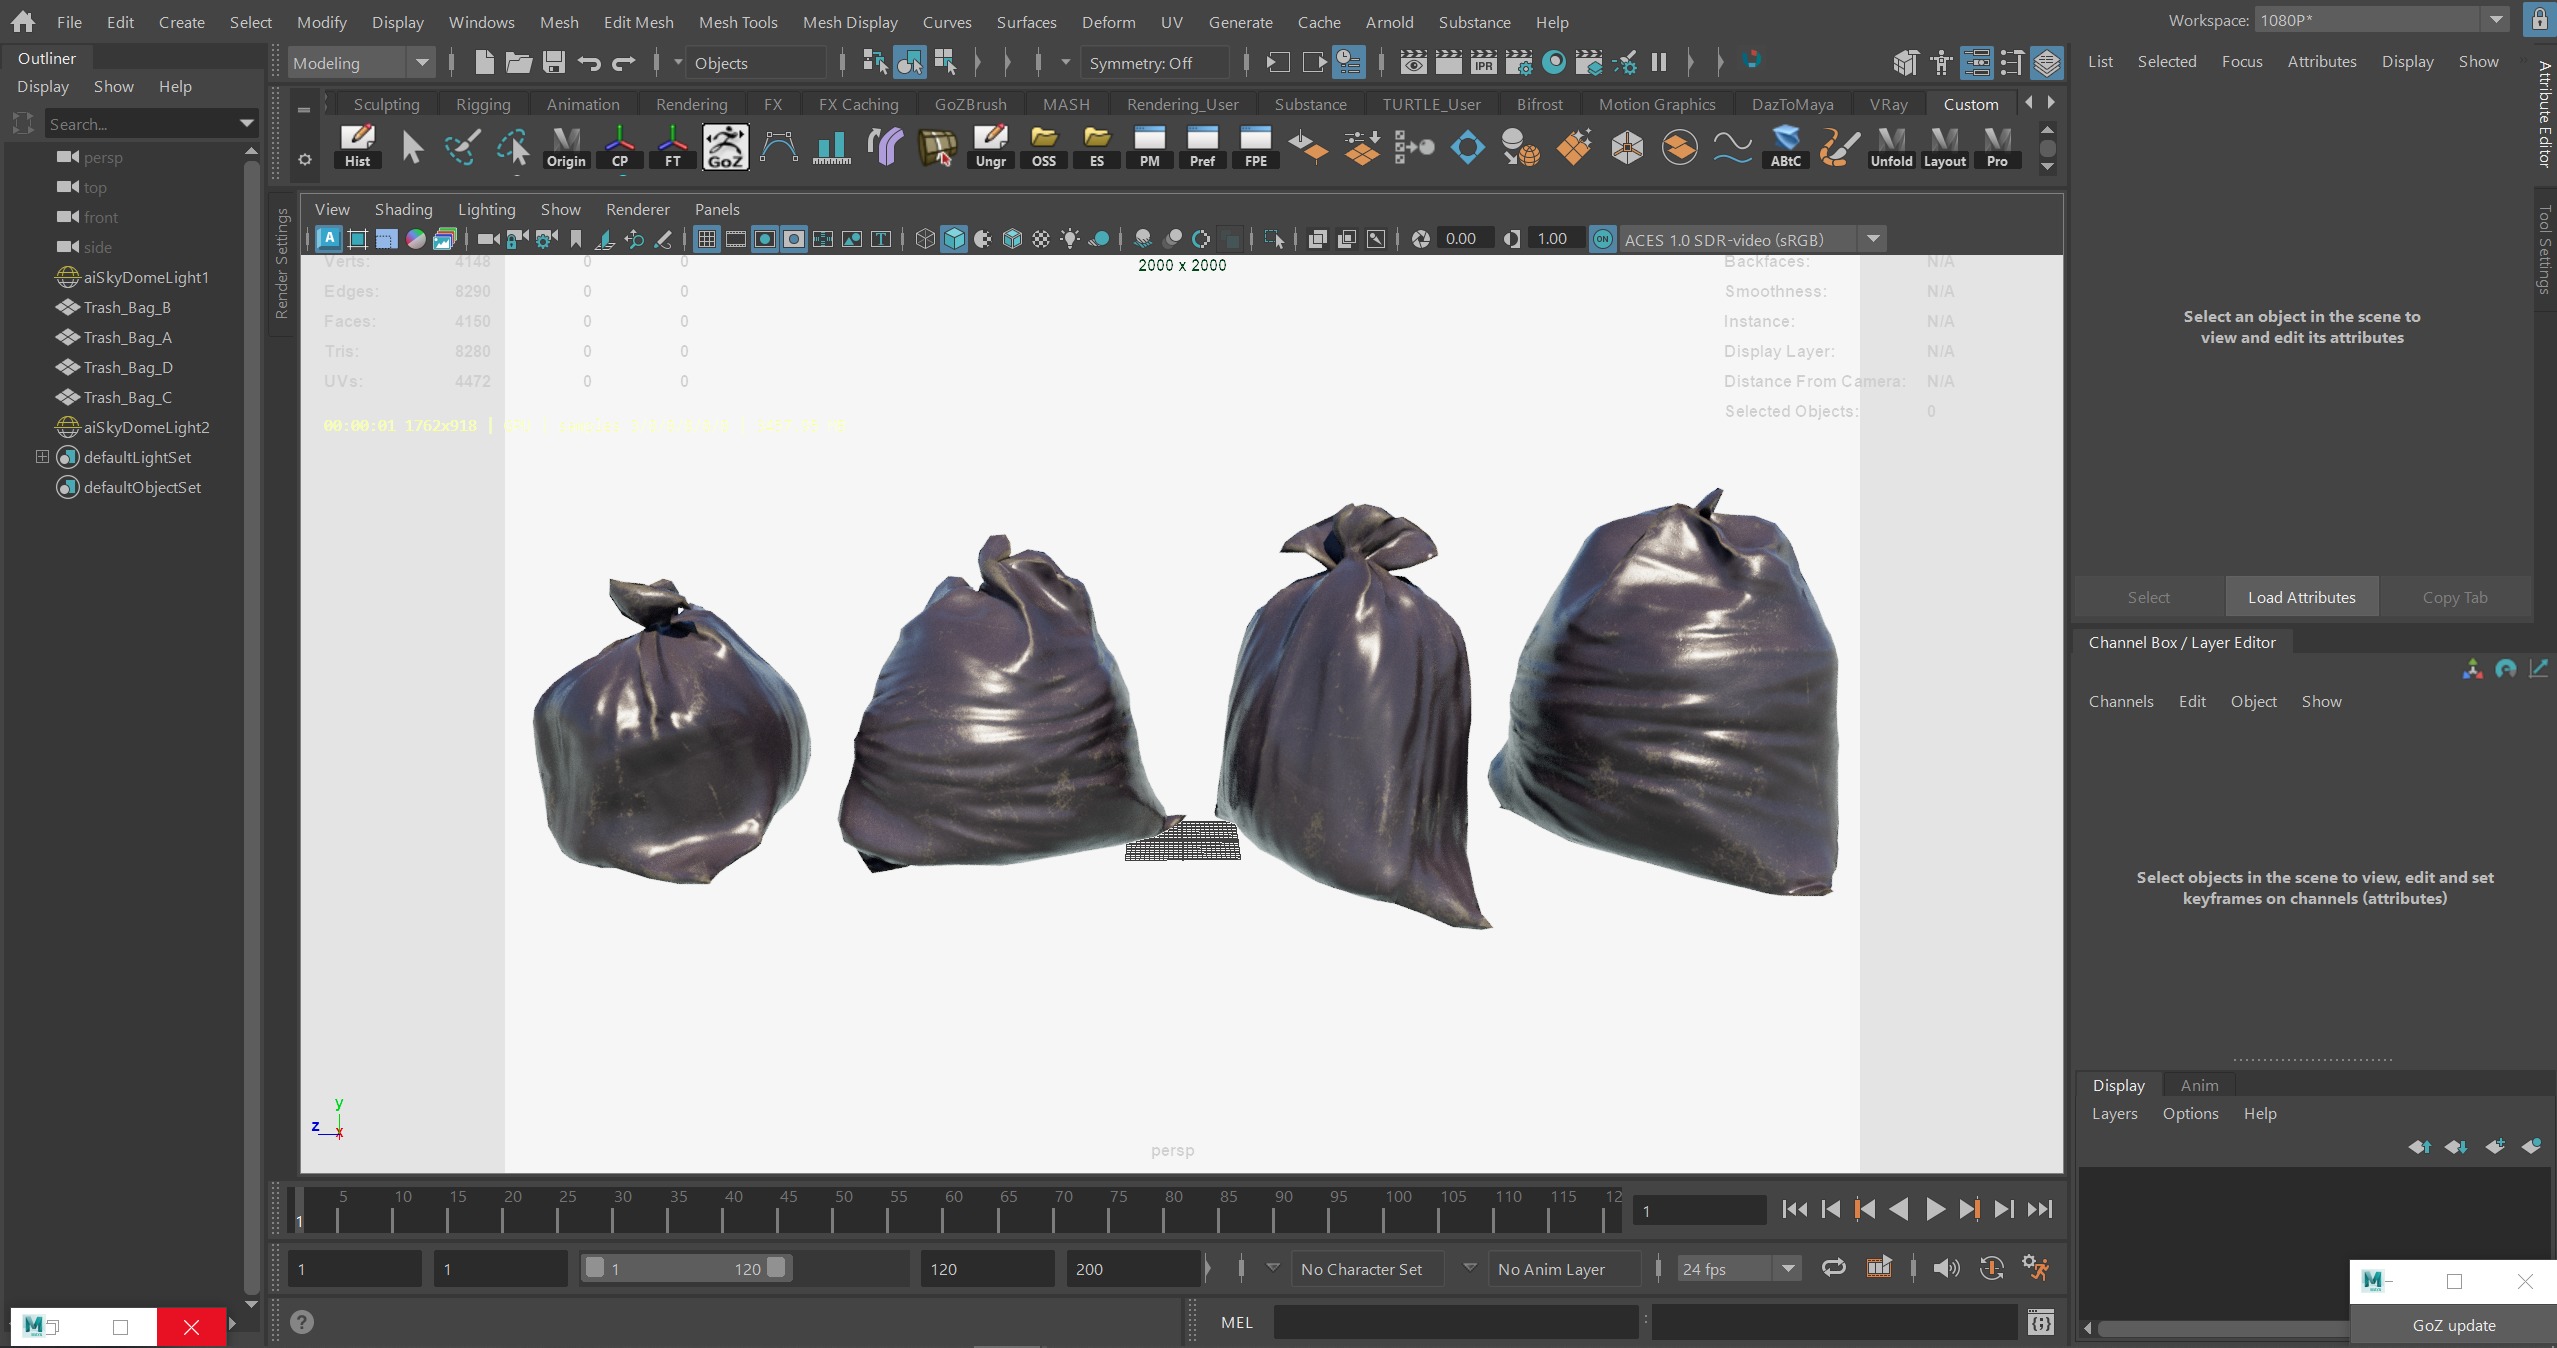Open the animation preferences icon
2557x1348 pixels.
[2036, 1268]
